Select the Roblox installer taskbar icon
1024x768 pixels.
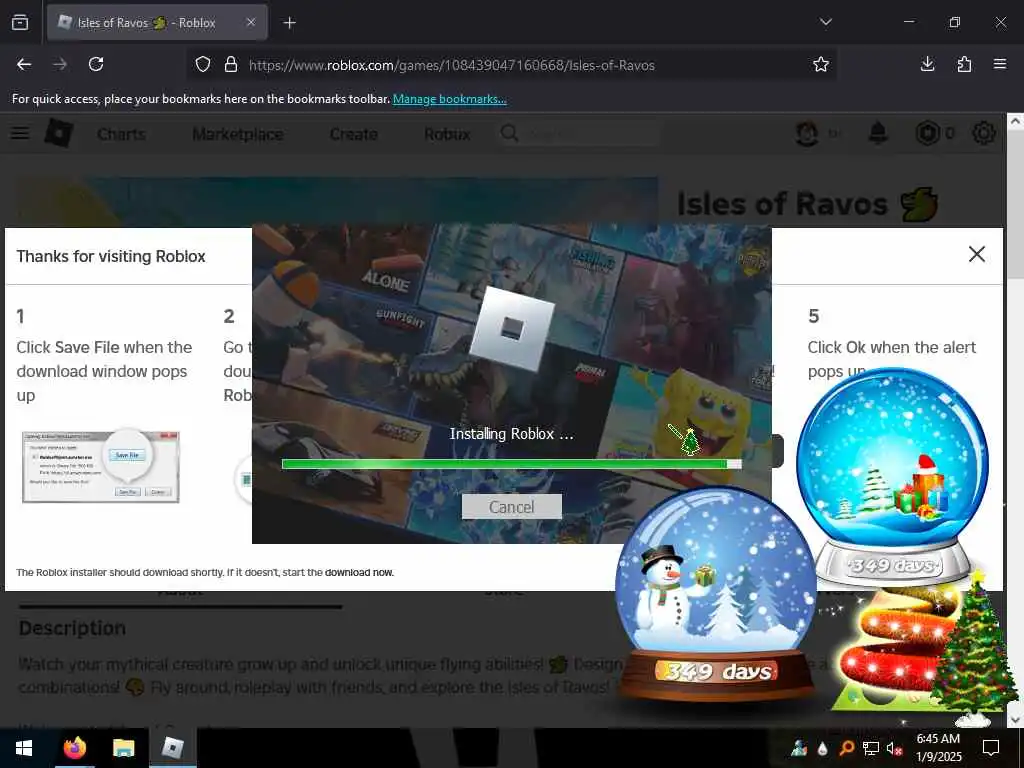click(172, 748)
